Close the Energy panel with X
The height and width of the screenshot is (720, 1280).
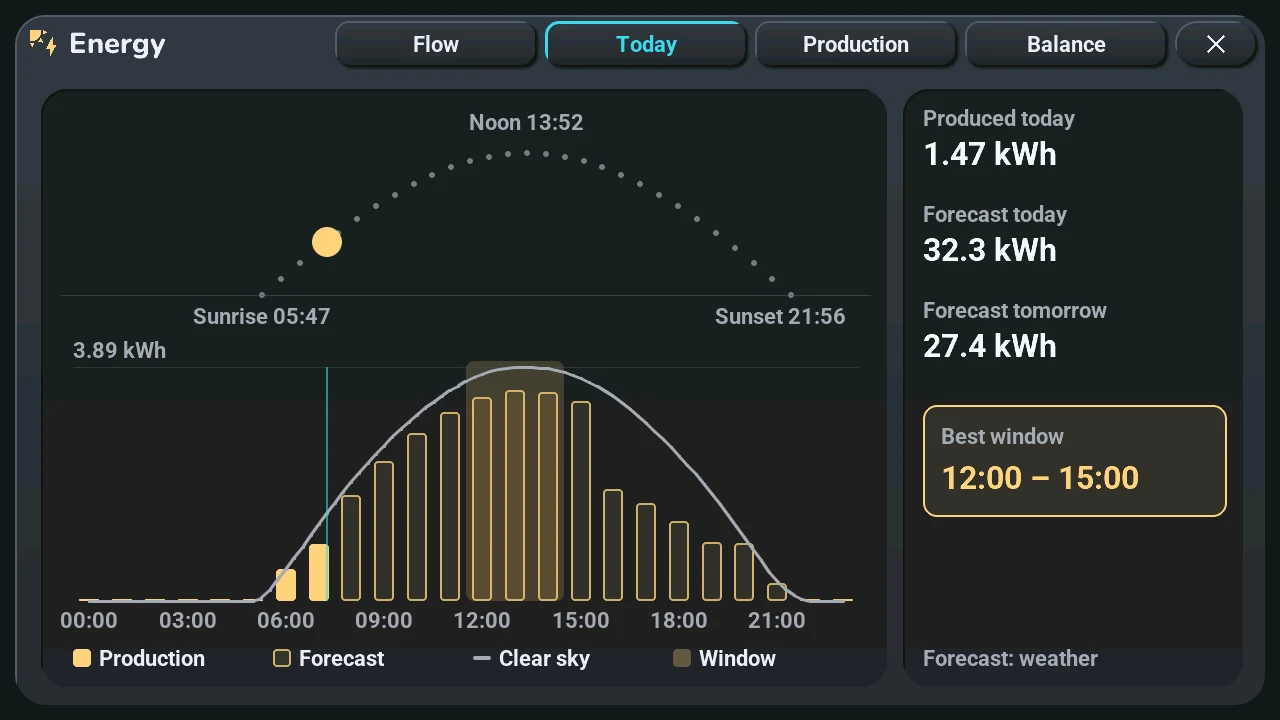1215,44
